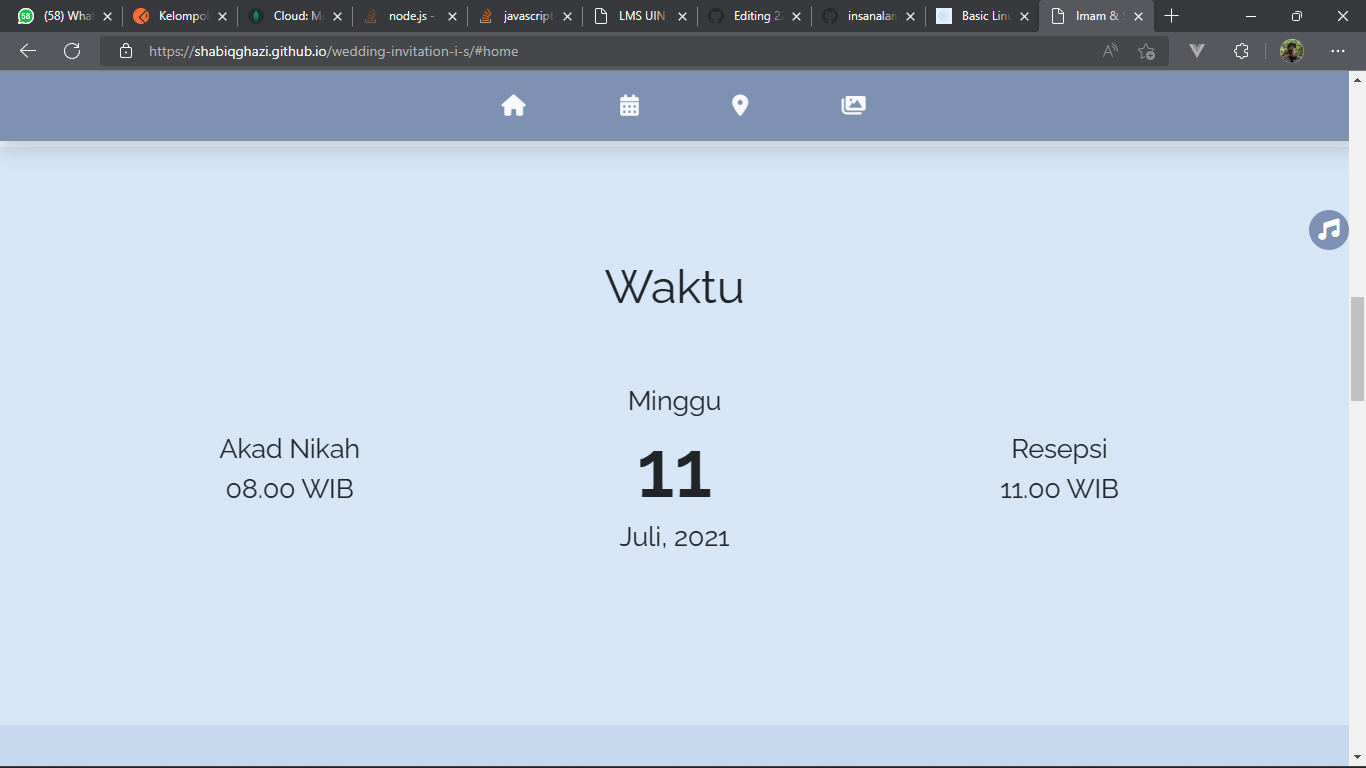Open the browser profile avatar menu
The width and height of the screenshot is (1366, 768).
point(1291,51)
